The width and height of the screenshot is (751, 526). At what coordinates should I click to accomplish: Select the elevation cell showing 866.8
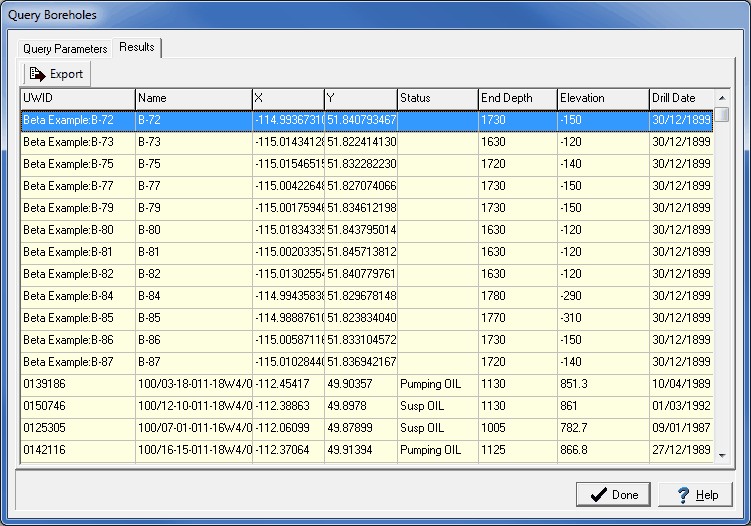coord(603,450)
